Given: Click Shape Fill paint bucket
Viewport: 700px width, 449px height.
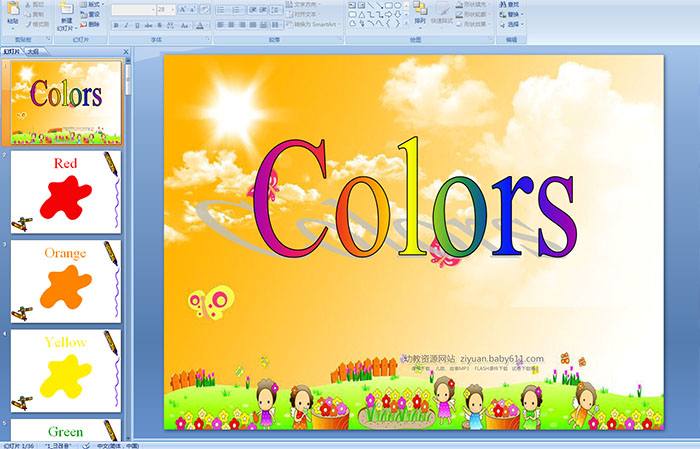Looking at the screenshot, I should (473, 4).
